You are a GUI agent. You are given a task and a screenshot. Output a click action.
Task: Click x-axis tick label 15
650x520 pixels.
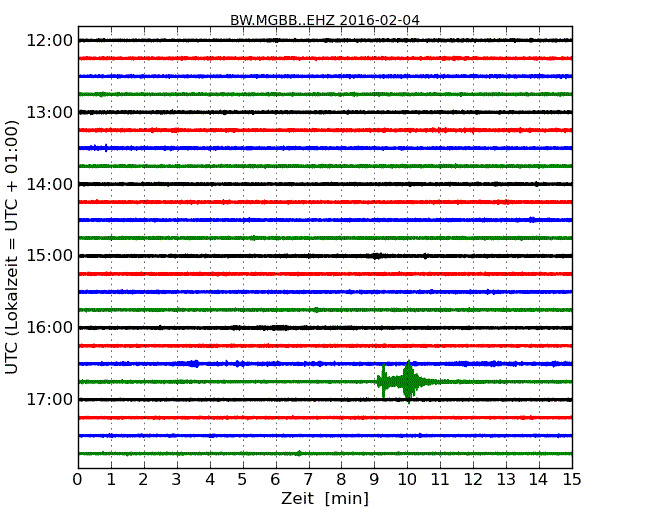(572, 480)
